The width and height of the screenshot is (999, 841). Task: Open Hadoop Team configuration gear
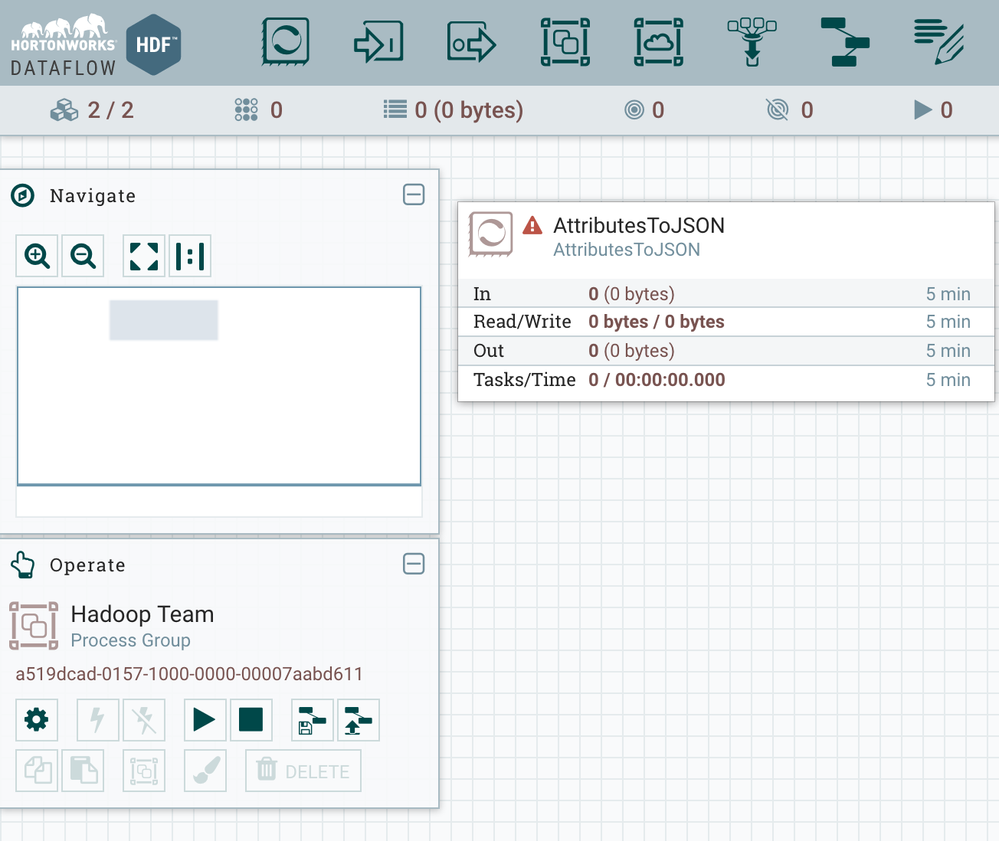coord(37,720)
